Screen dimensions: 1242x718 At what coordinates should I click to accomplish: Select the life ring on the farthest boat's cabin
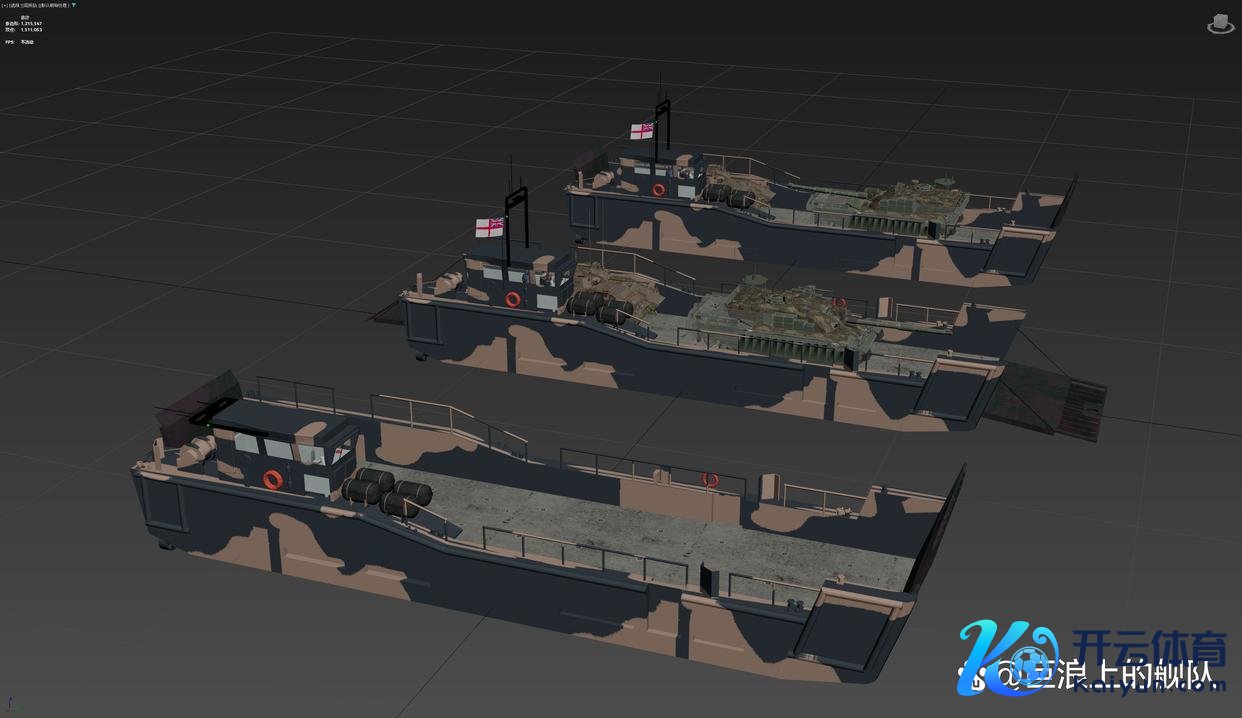coord(658,189)
